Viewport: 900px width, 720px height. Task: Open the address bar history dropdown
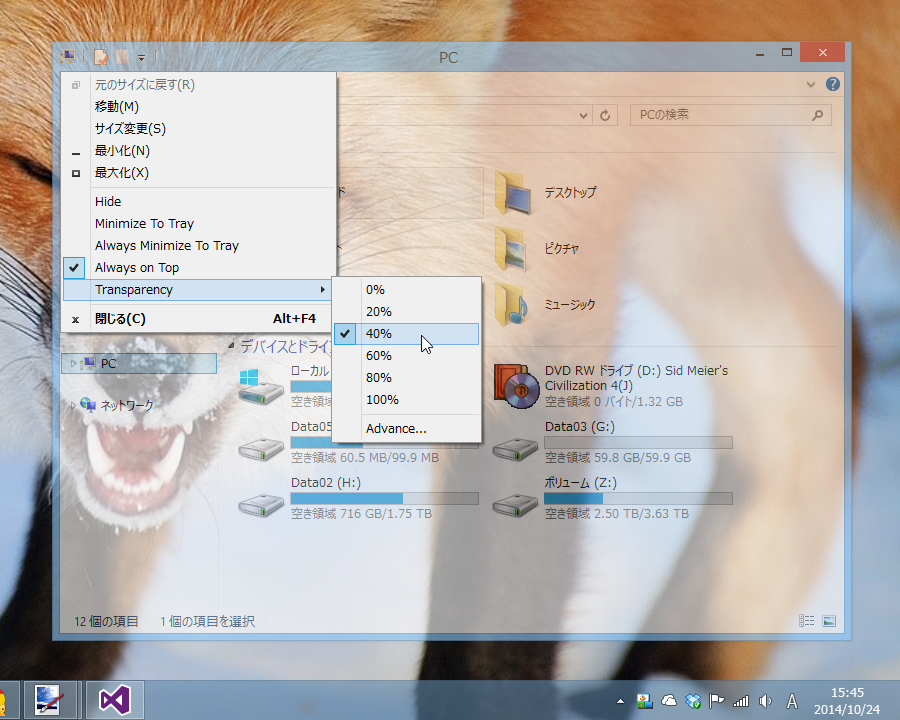point(583,115)
